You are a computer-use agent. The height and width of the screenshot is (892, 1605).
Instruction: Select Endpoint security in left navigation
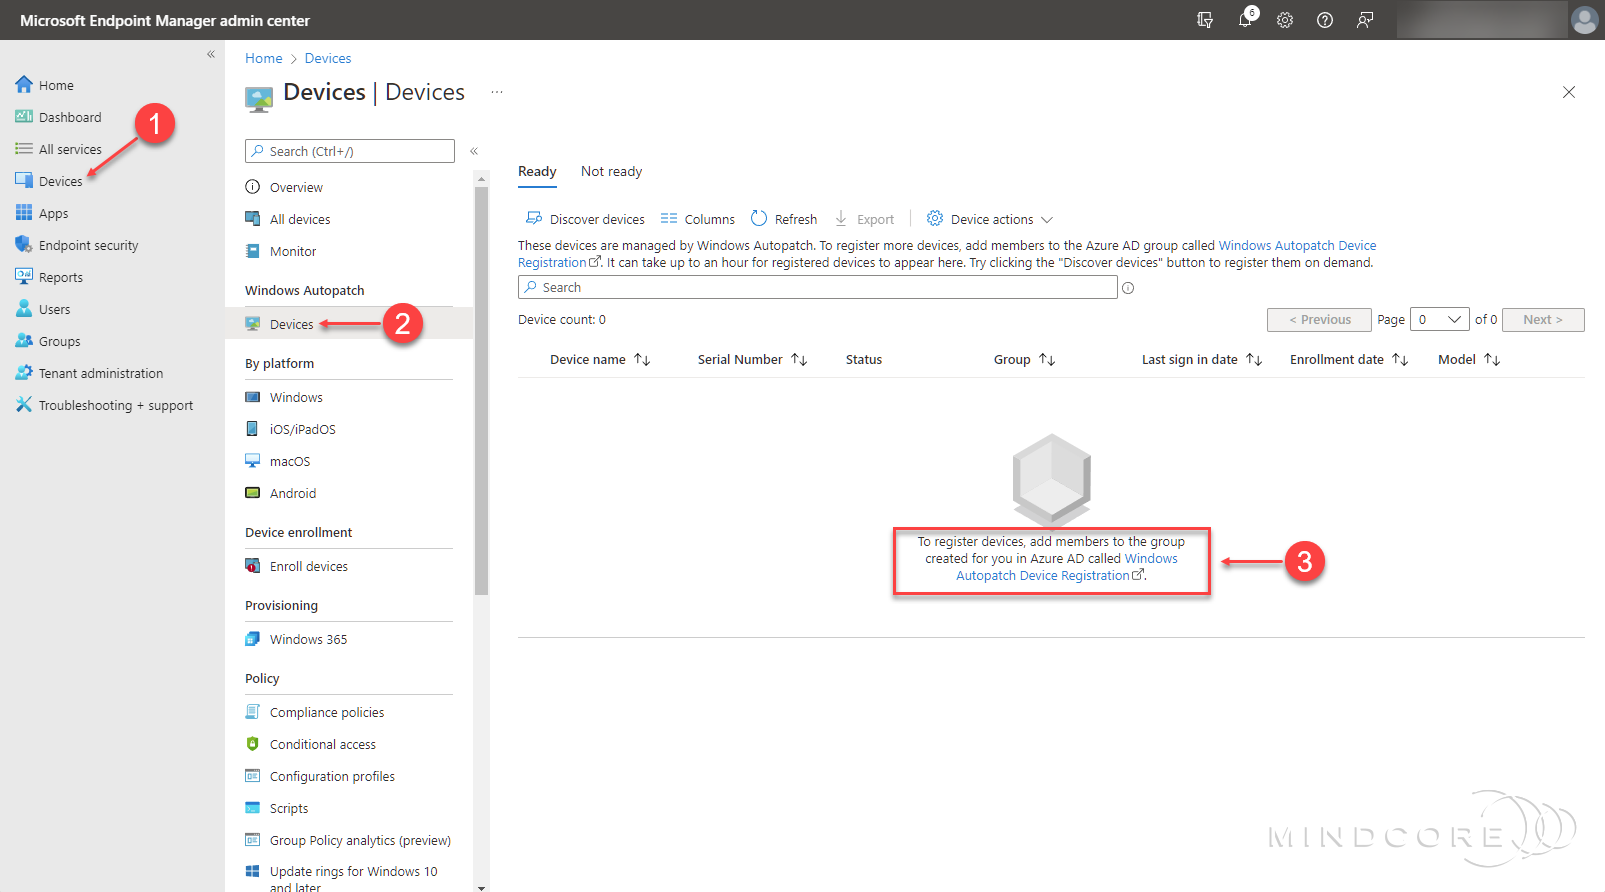pyautogui.click(x=88, y=246)
